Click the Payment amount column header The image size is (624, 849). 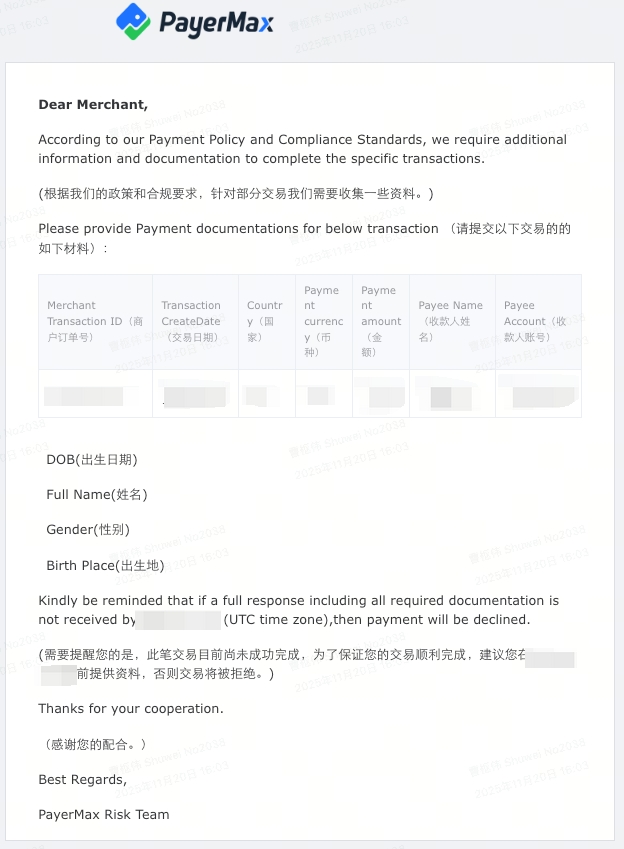click(381, 321)
